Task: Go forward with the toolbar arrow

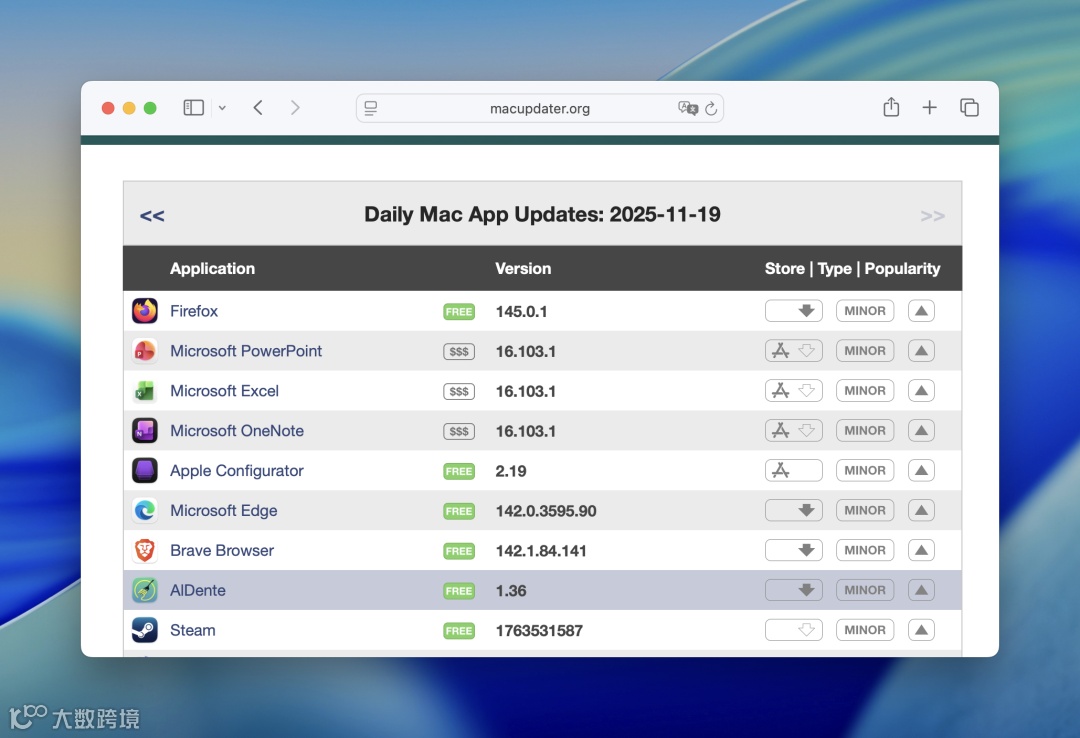Action: click(x=295, y=107)
